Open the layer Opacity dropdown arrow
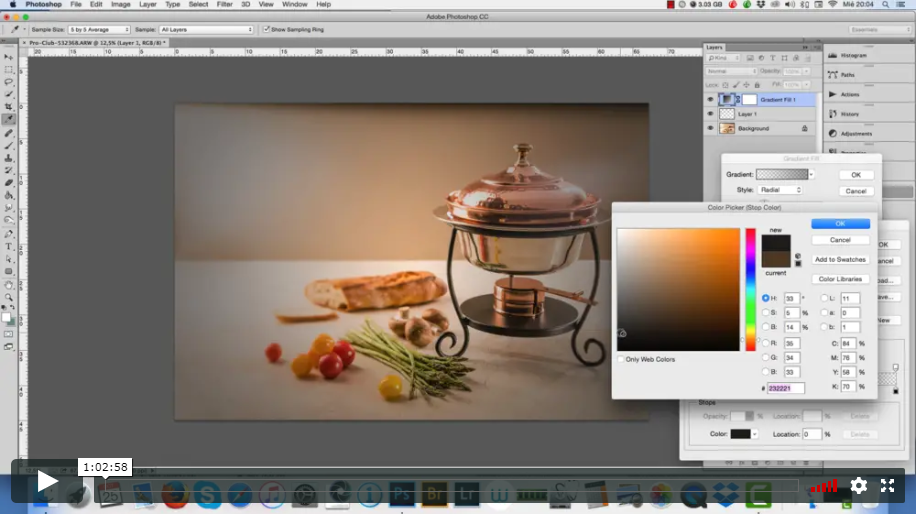The width and height of the screenshot is (916, 515). point(806,71)
